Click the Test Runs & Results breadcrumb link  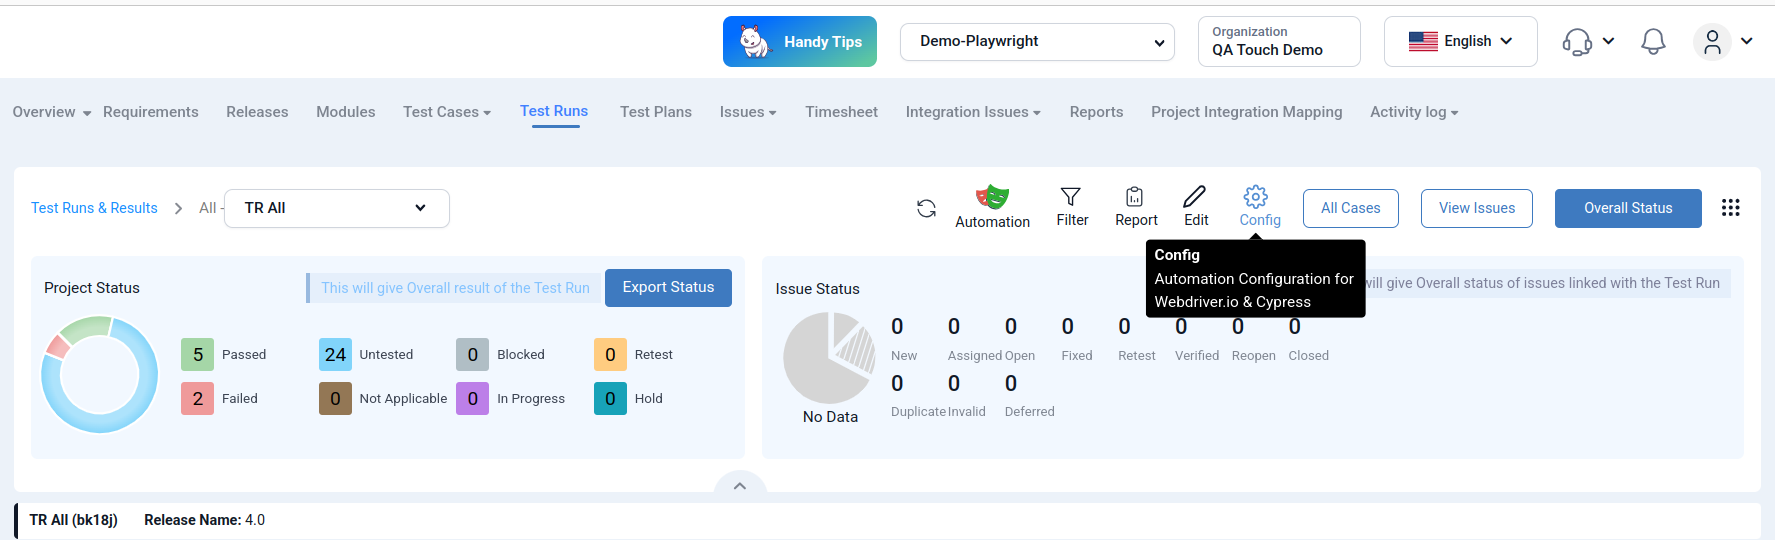pyautogui.click(x=94, y=208)
